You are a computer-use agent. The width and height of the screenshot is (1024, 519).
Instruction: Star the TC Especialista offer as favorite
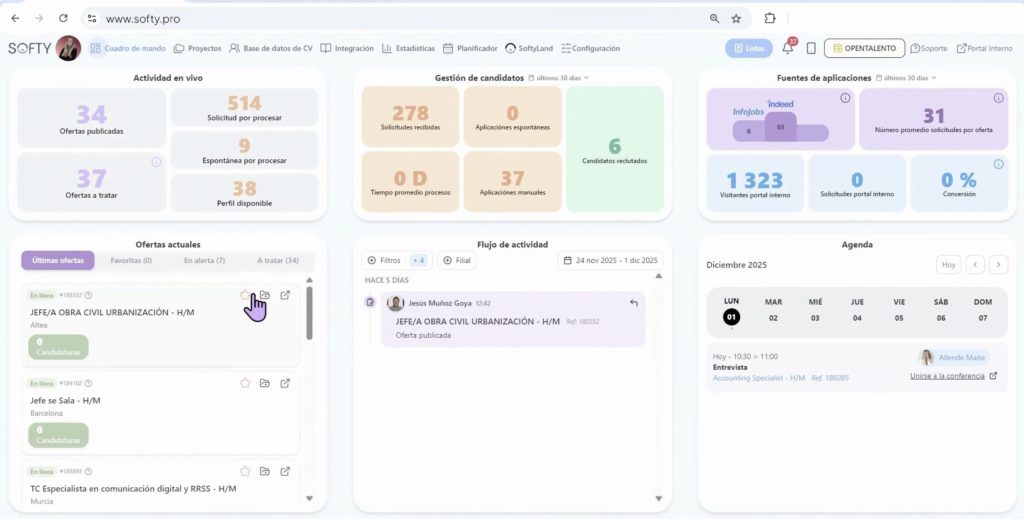click(245, 471)
